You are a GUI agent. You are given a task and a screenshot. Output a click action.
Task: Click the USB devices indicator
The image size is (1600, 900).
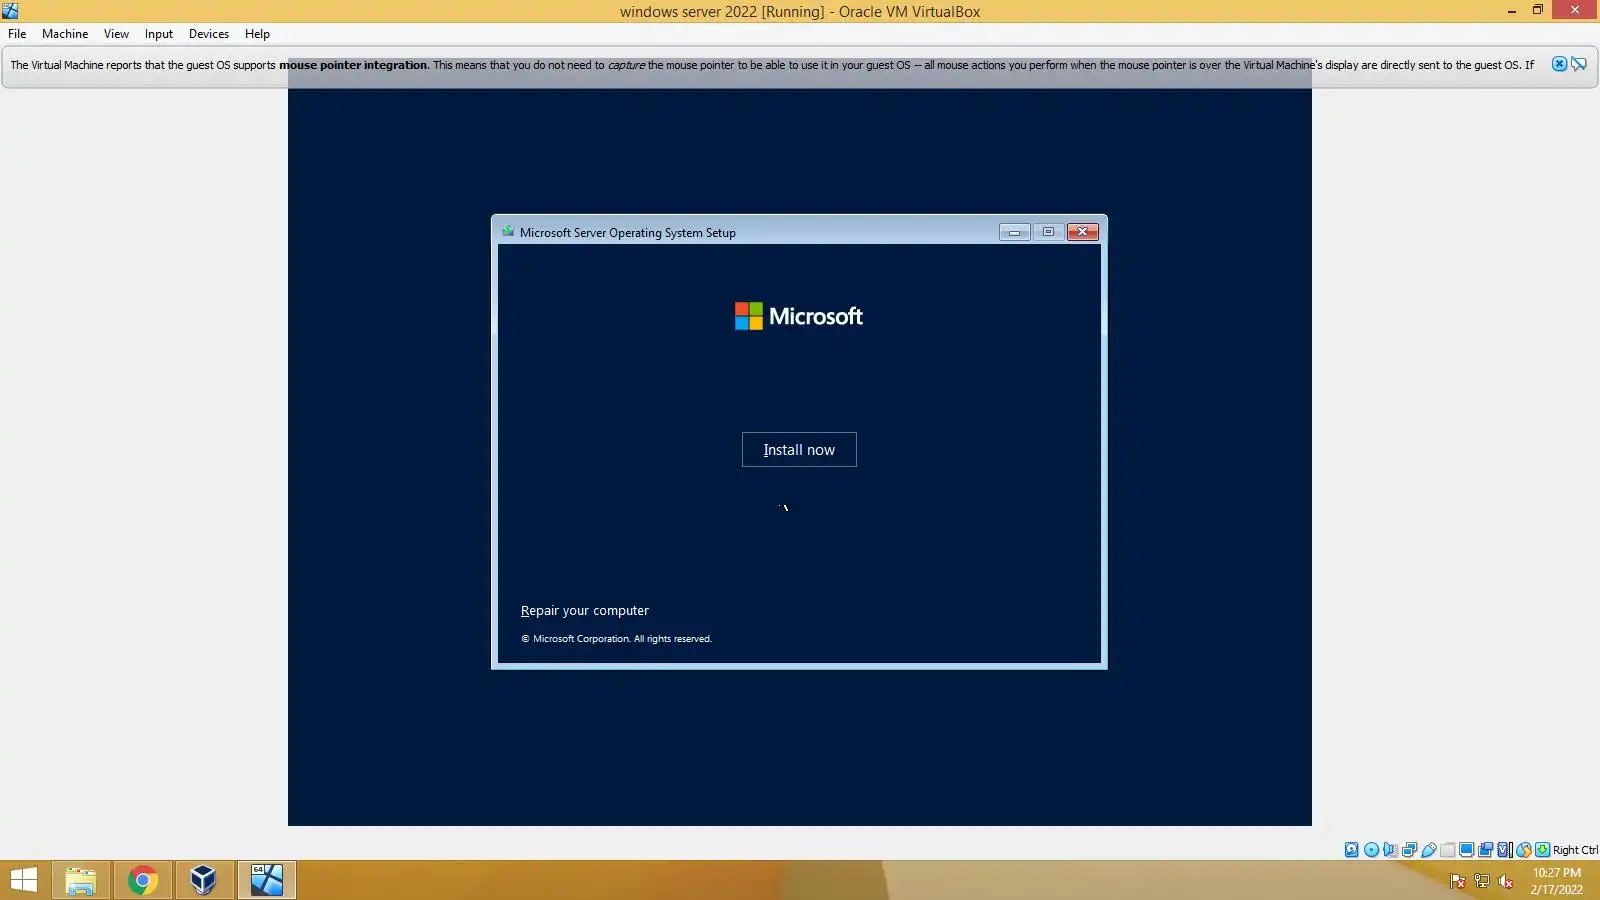[x=1428, y=850]
